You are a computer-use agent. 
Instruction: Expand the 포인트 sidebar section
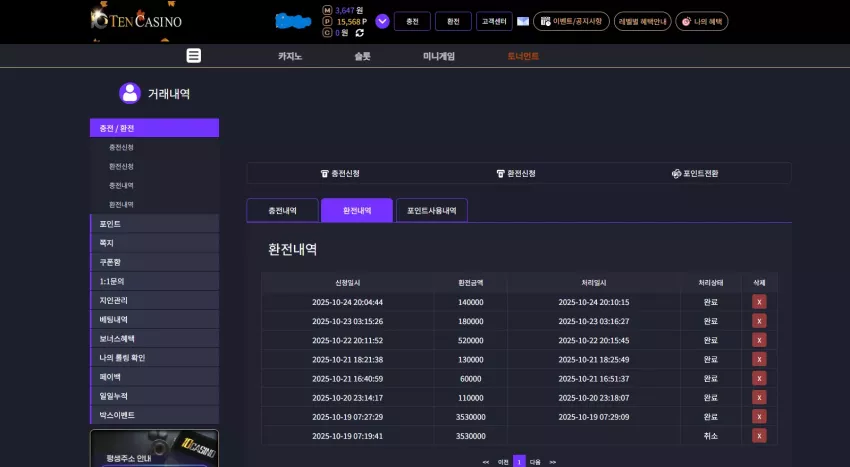(x=154, y=223)
